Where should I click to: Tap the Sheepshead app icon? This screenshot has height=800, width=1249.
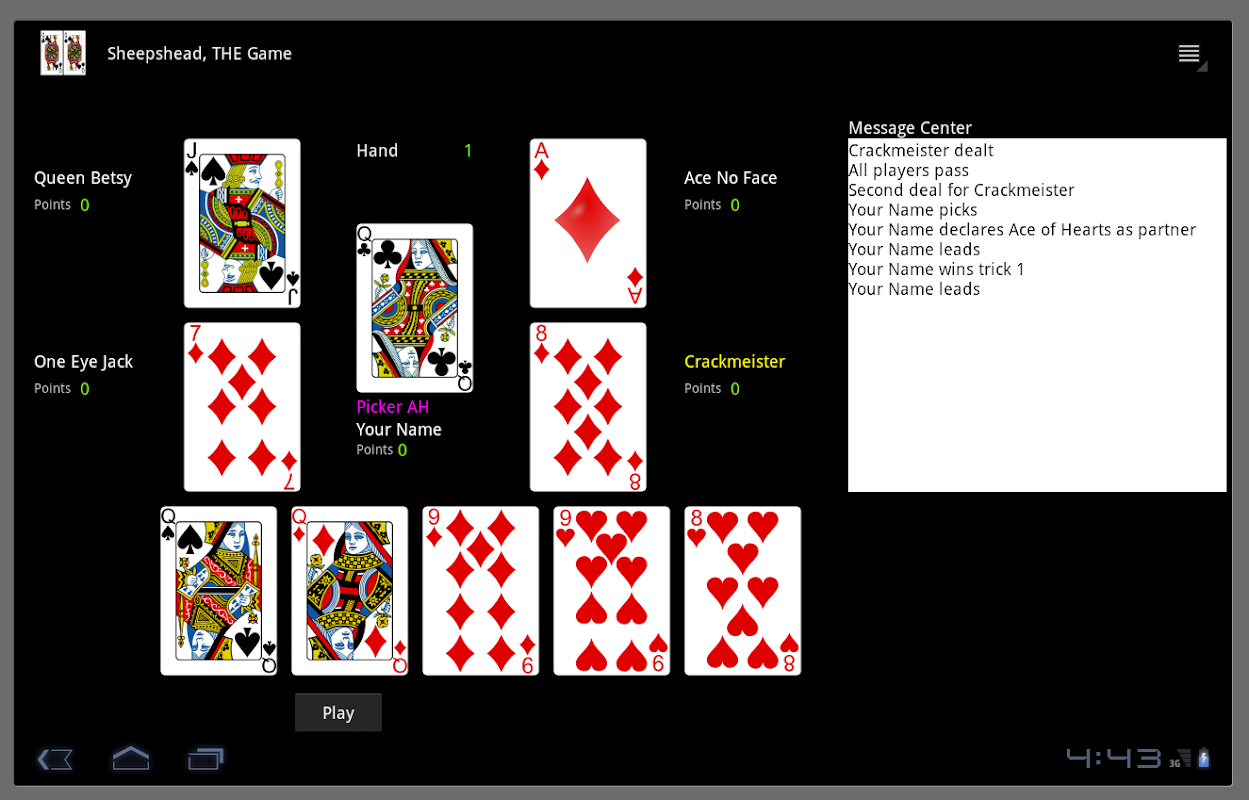pos(63,53)
